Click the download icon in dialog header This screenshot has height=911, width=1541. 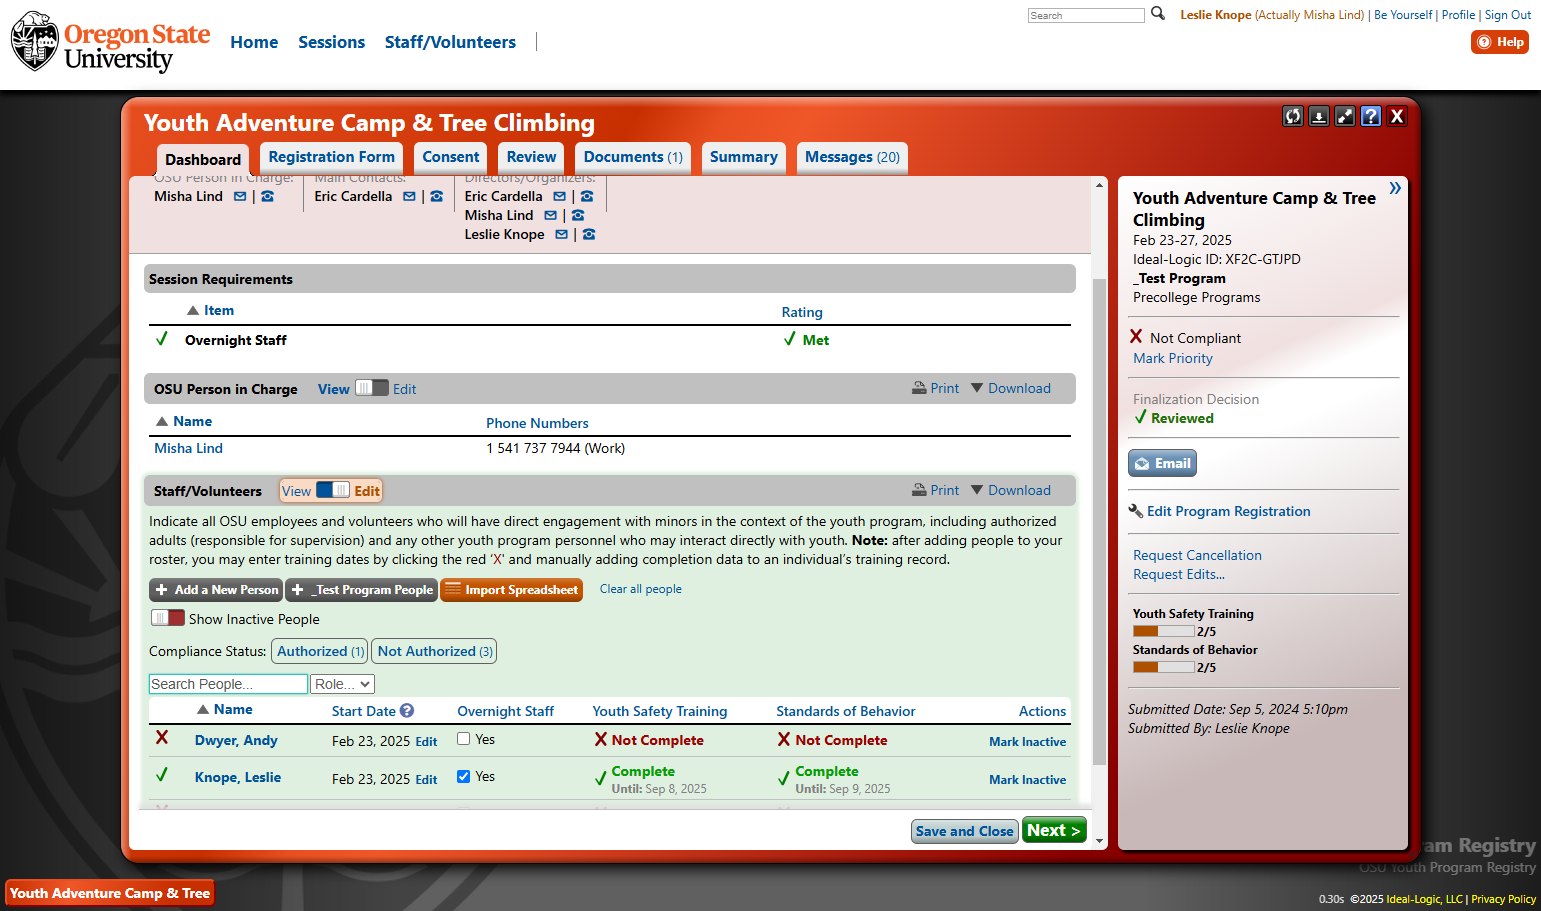click(x=1319, y=116)
